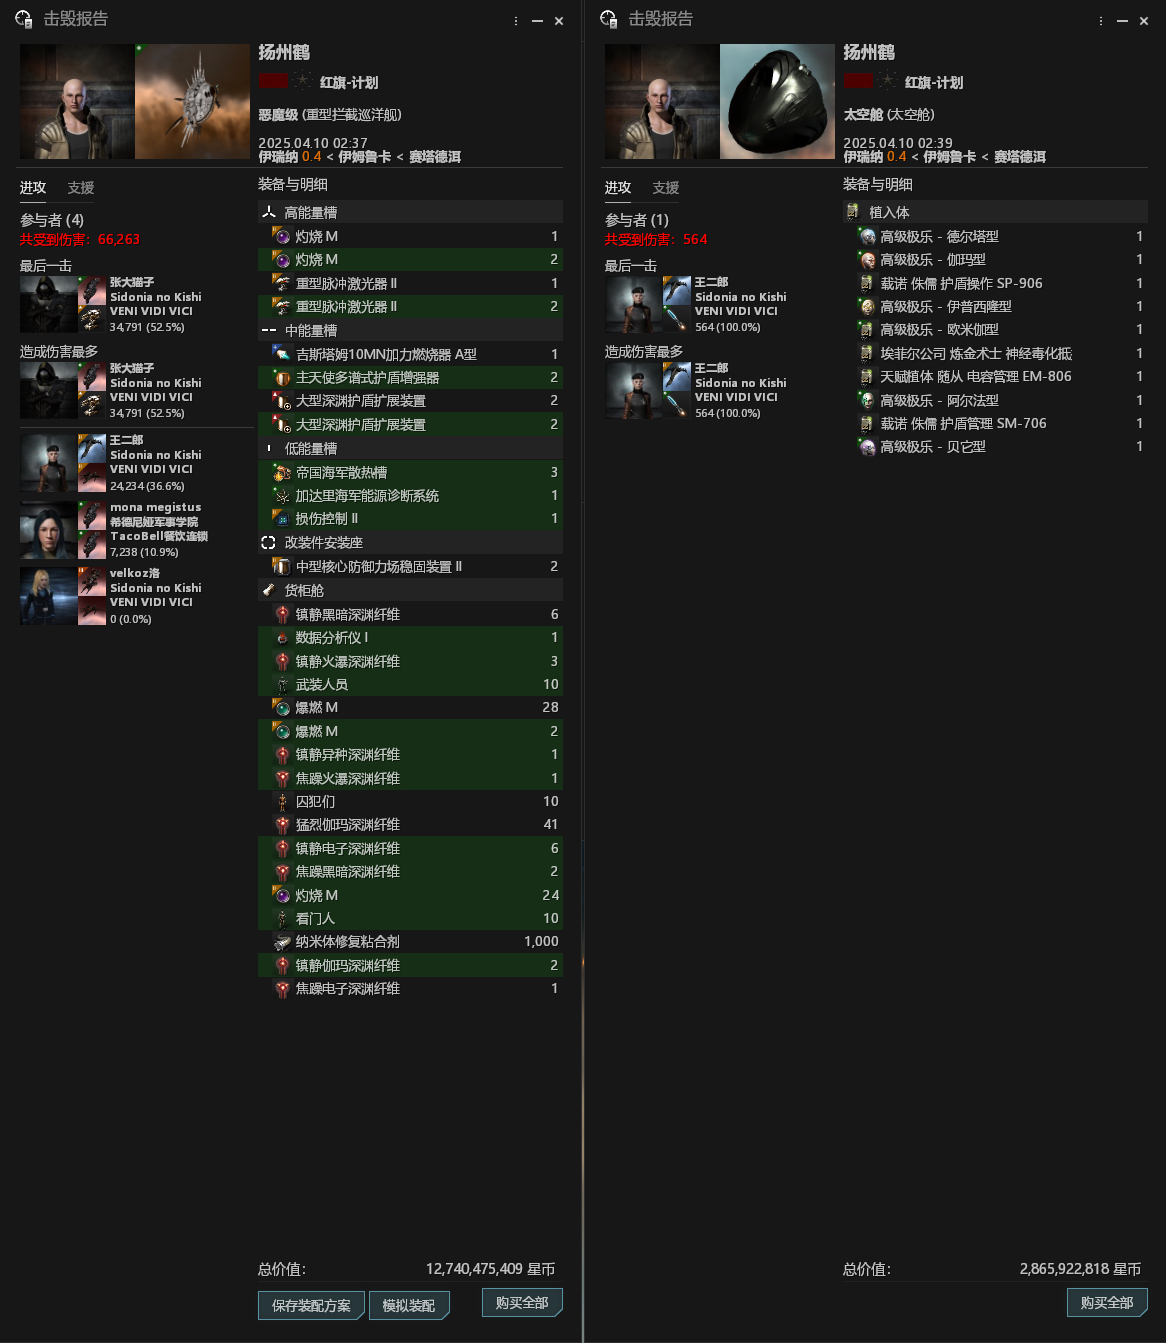Click the 损伤控制 II module icon
The height and width of the screenshot is (1343, 1166).
click(x=282, y=518)
